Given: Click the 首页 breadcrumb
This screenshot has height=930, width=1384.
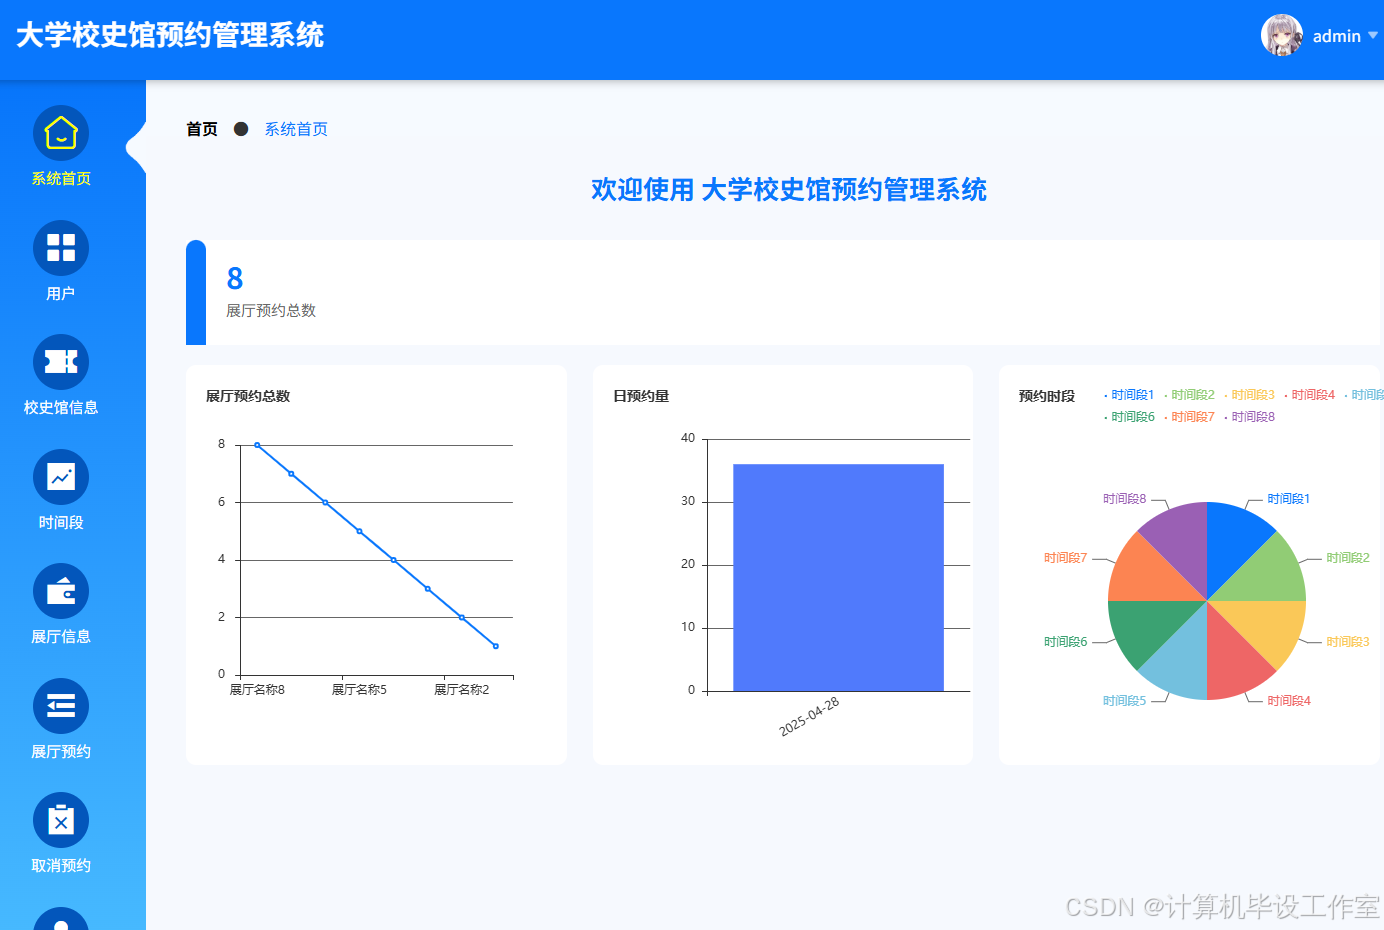Looking at the screenshot, I should (x=202, y=129).
